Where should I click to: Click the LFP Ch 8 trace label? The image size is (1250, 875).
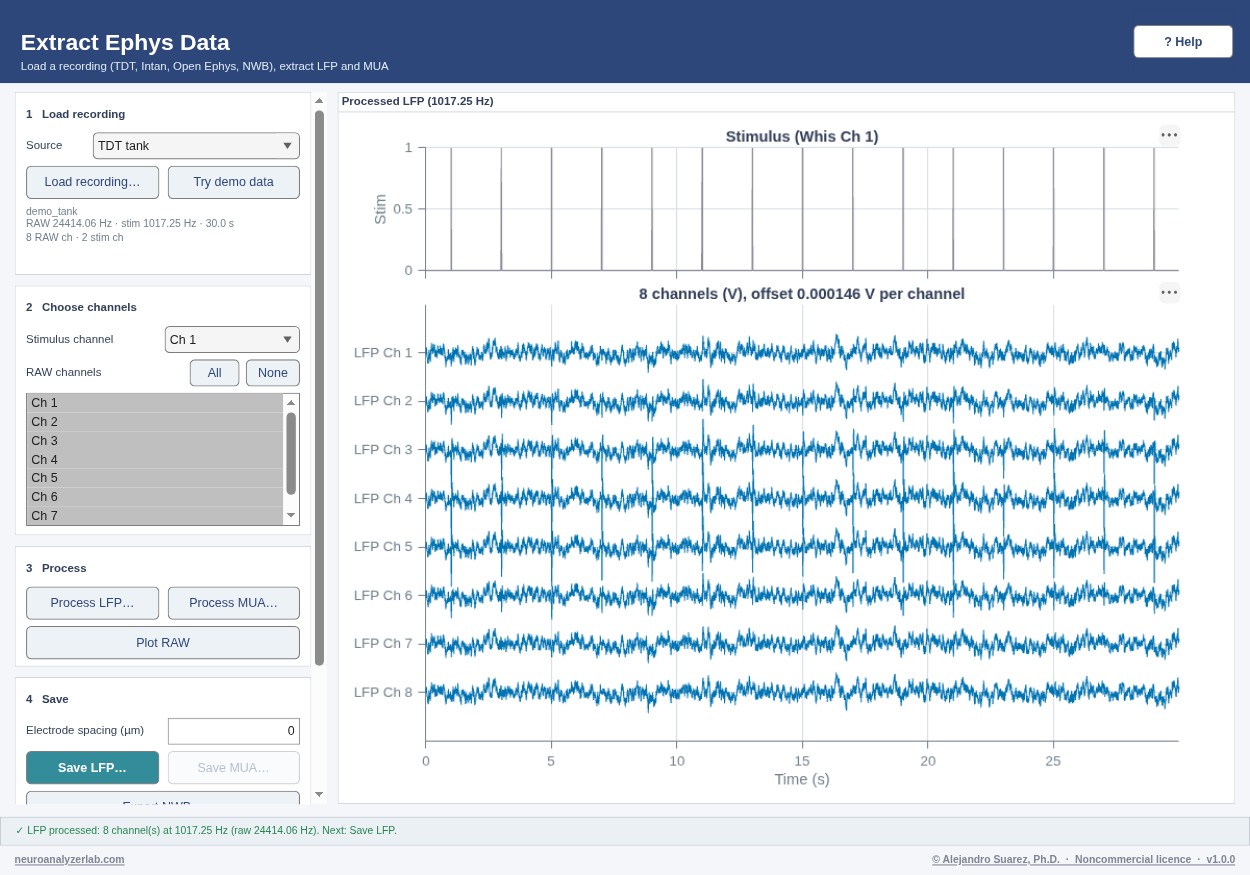click(383, 692)
